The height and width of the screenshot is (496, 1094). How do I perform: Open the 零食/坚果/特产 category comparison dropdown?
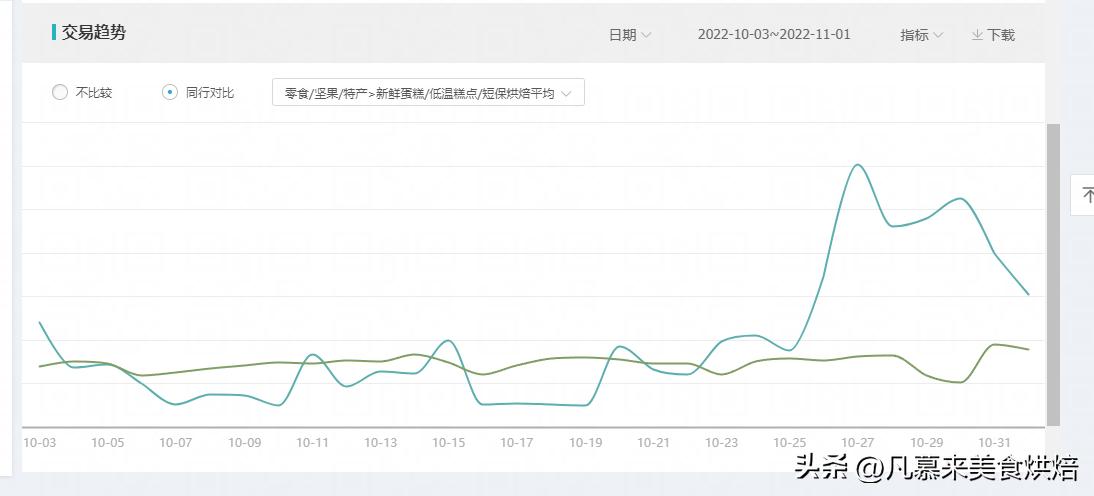[428, 93]
